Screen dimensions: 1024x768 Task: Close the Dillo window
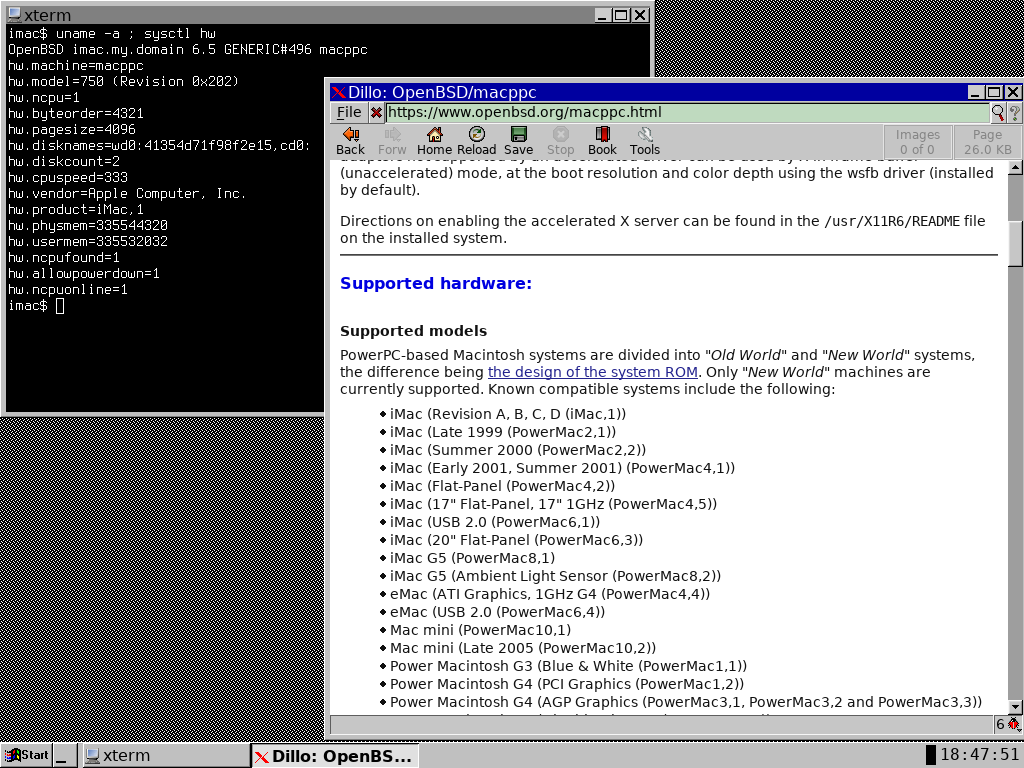1012,92
